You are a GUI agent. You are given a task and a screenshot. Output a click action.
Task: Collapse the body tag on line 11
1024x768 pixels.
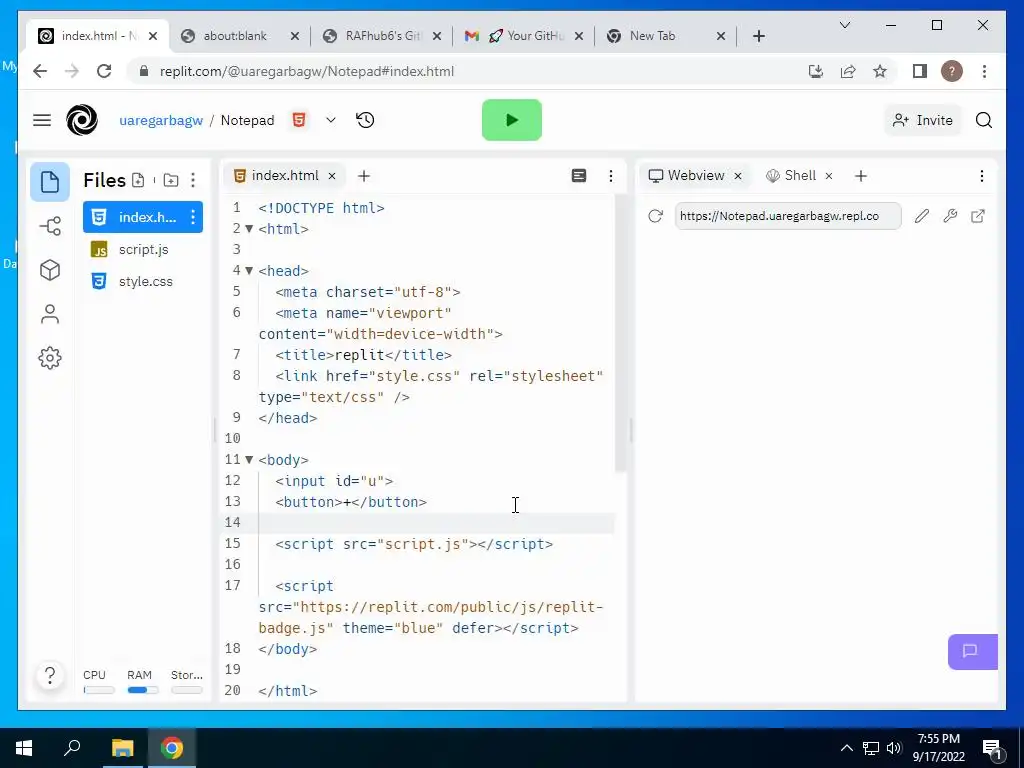[249, 460]
